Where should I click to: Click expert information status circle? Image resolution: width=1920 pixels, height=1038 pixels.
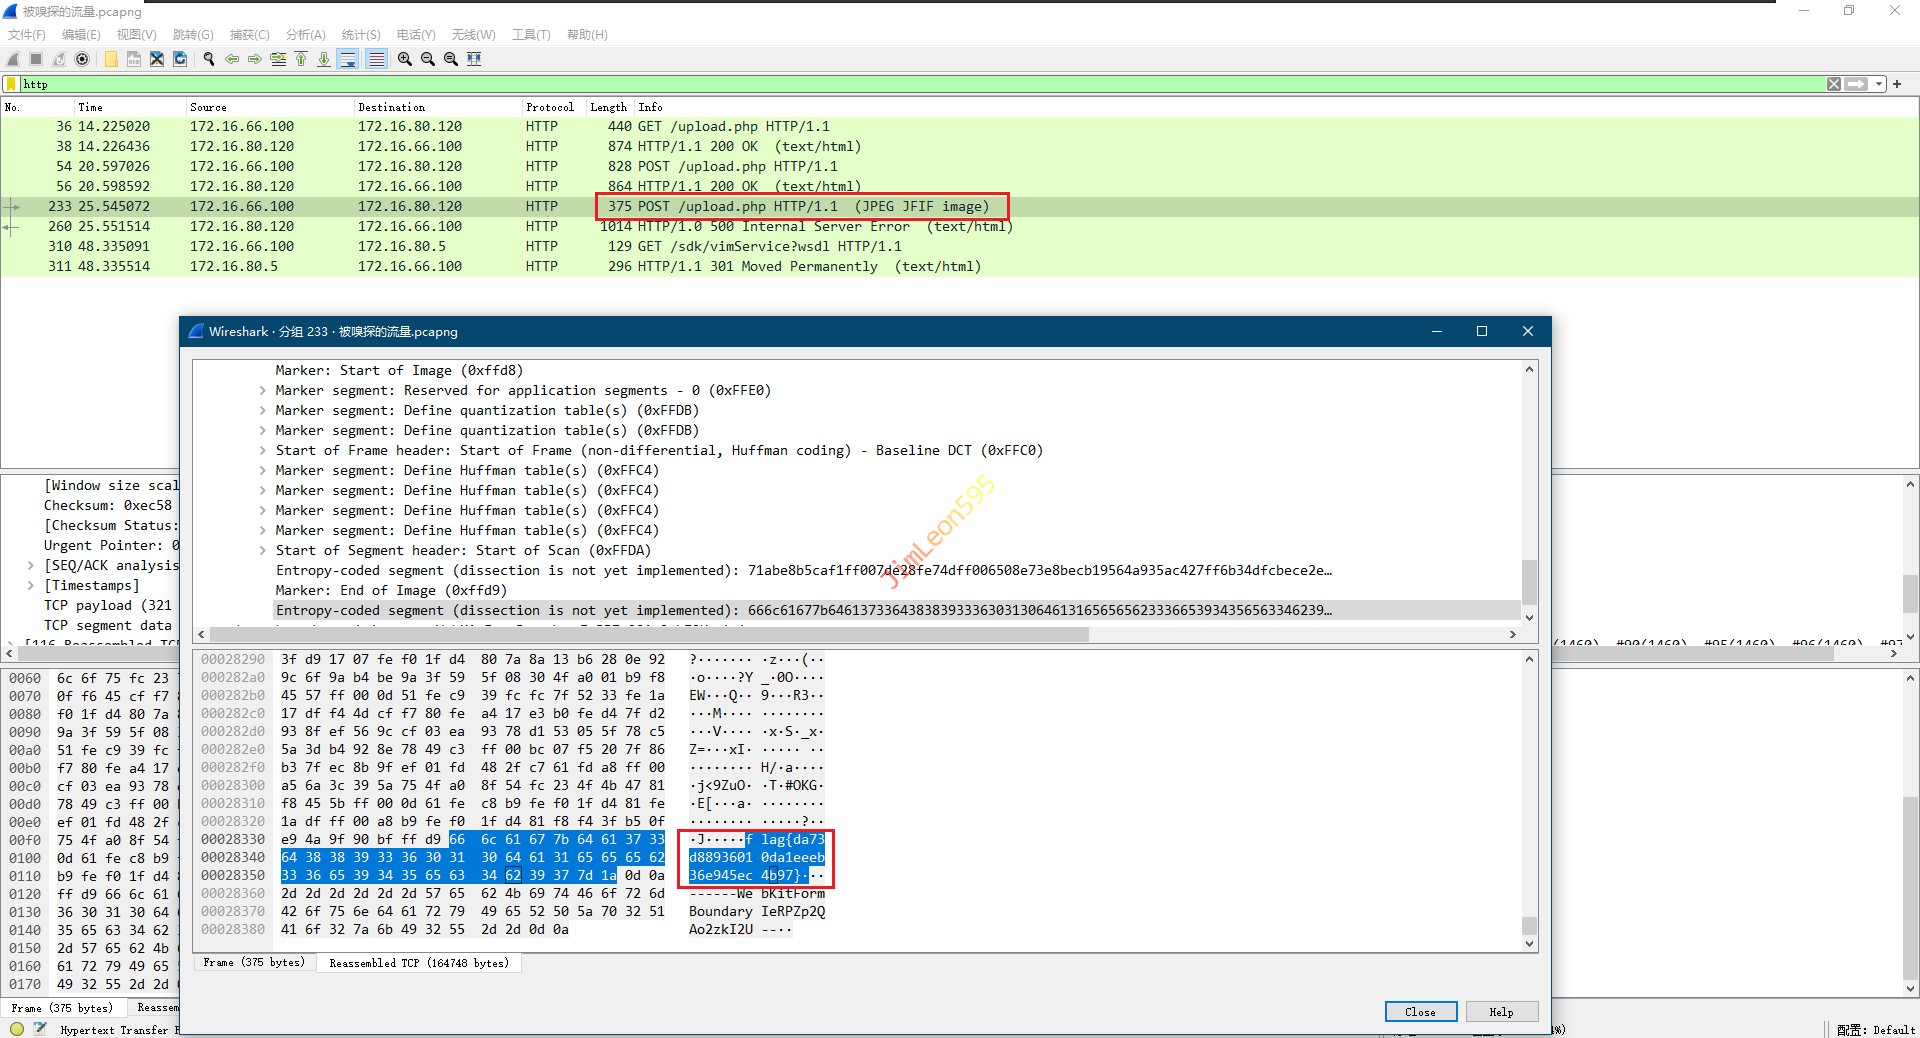click(17, 1029)
